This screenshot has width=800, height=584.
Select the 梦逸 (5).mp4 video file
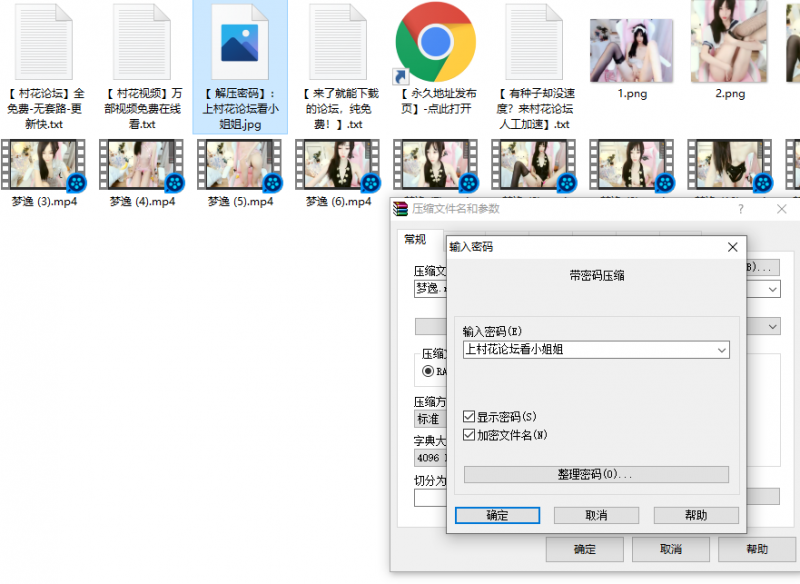[240, 166]
